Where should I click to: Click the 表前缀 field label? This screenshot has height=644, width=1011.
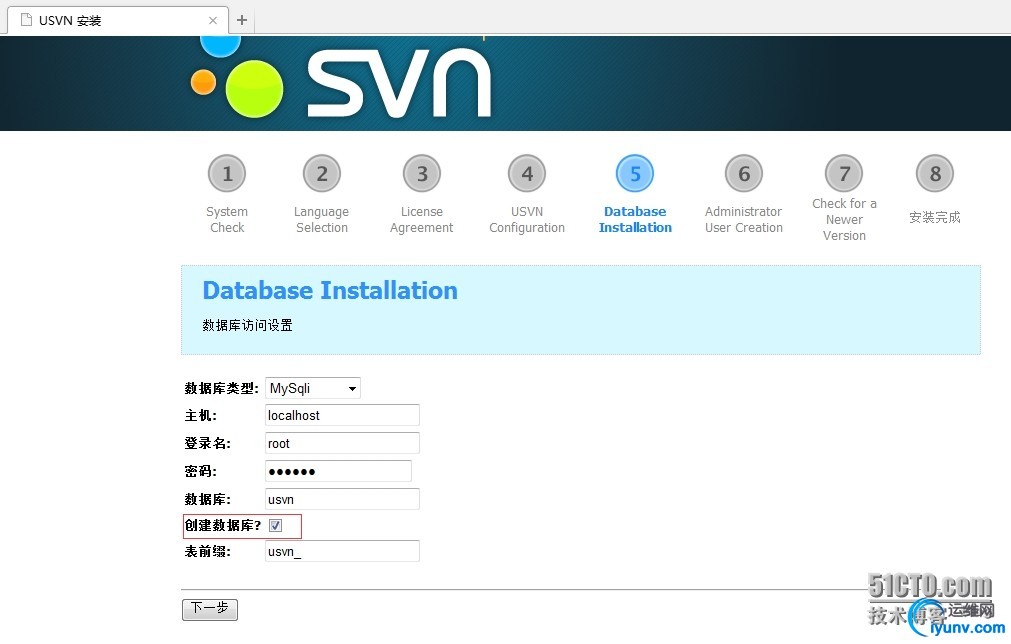point(208,551)
